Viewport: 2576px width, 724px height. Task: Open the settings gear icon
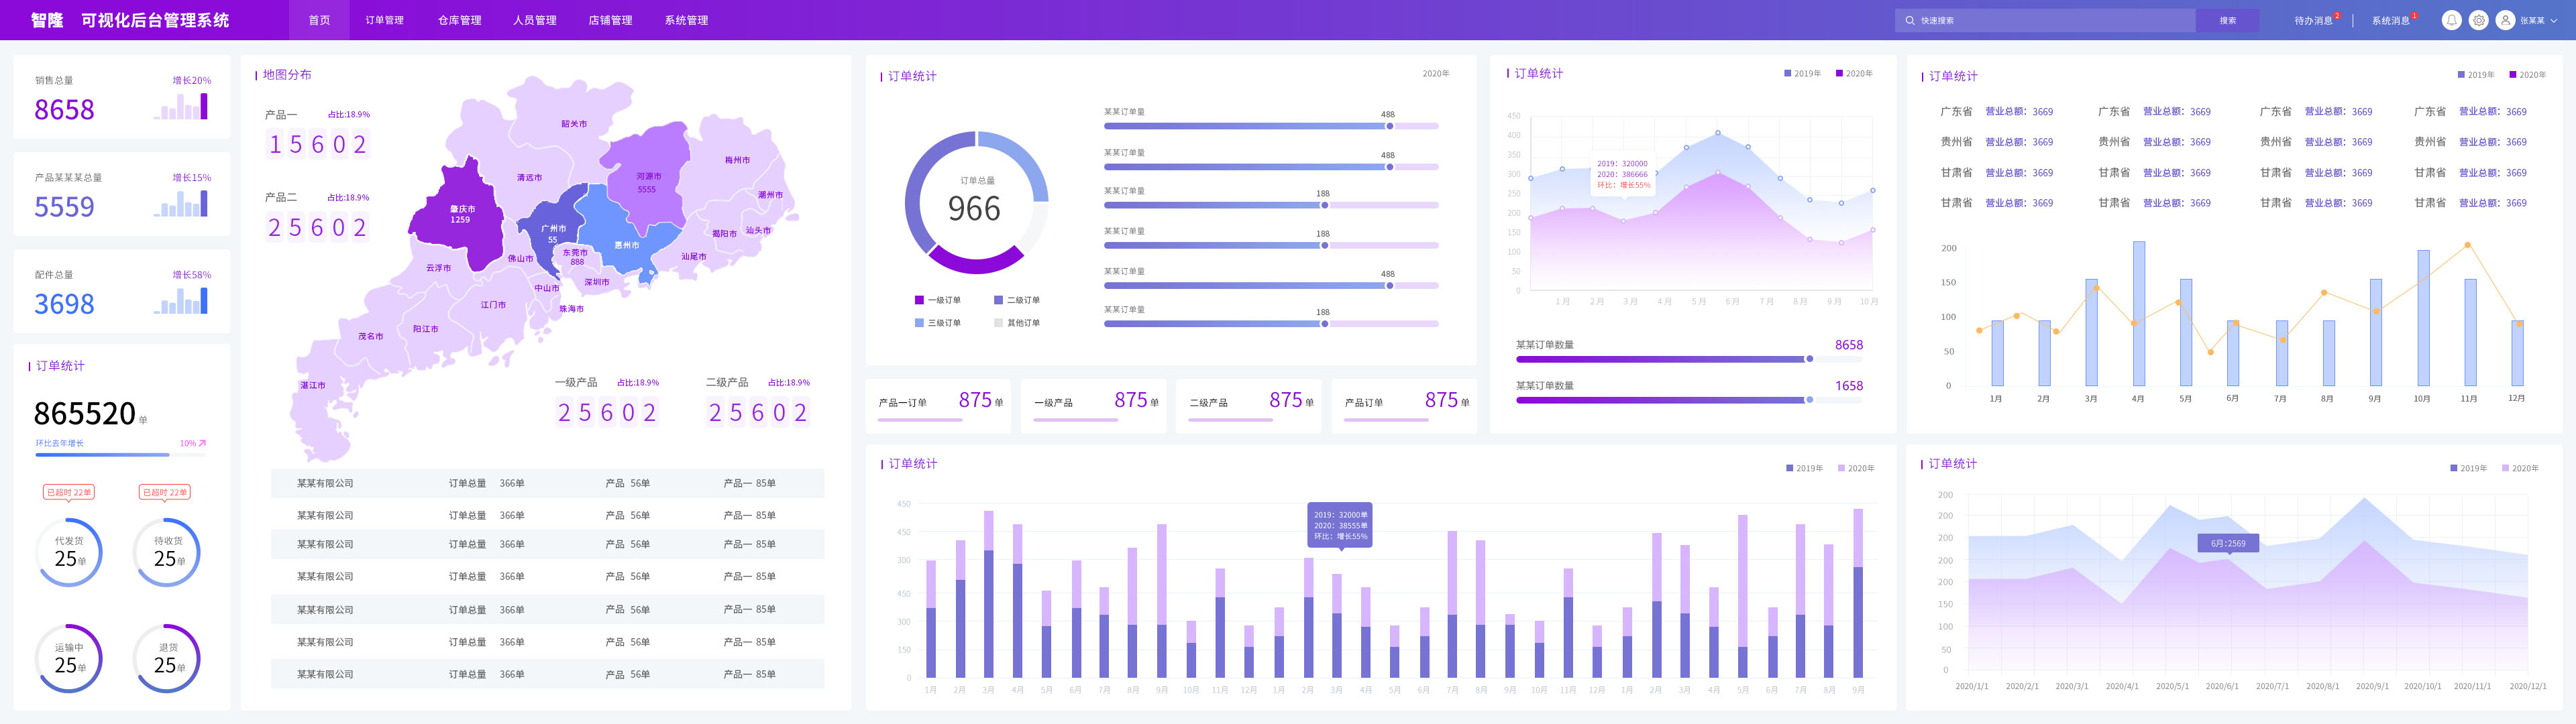pyautogui.click(x=2478, y=20)
